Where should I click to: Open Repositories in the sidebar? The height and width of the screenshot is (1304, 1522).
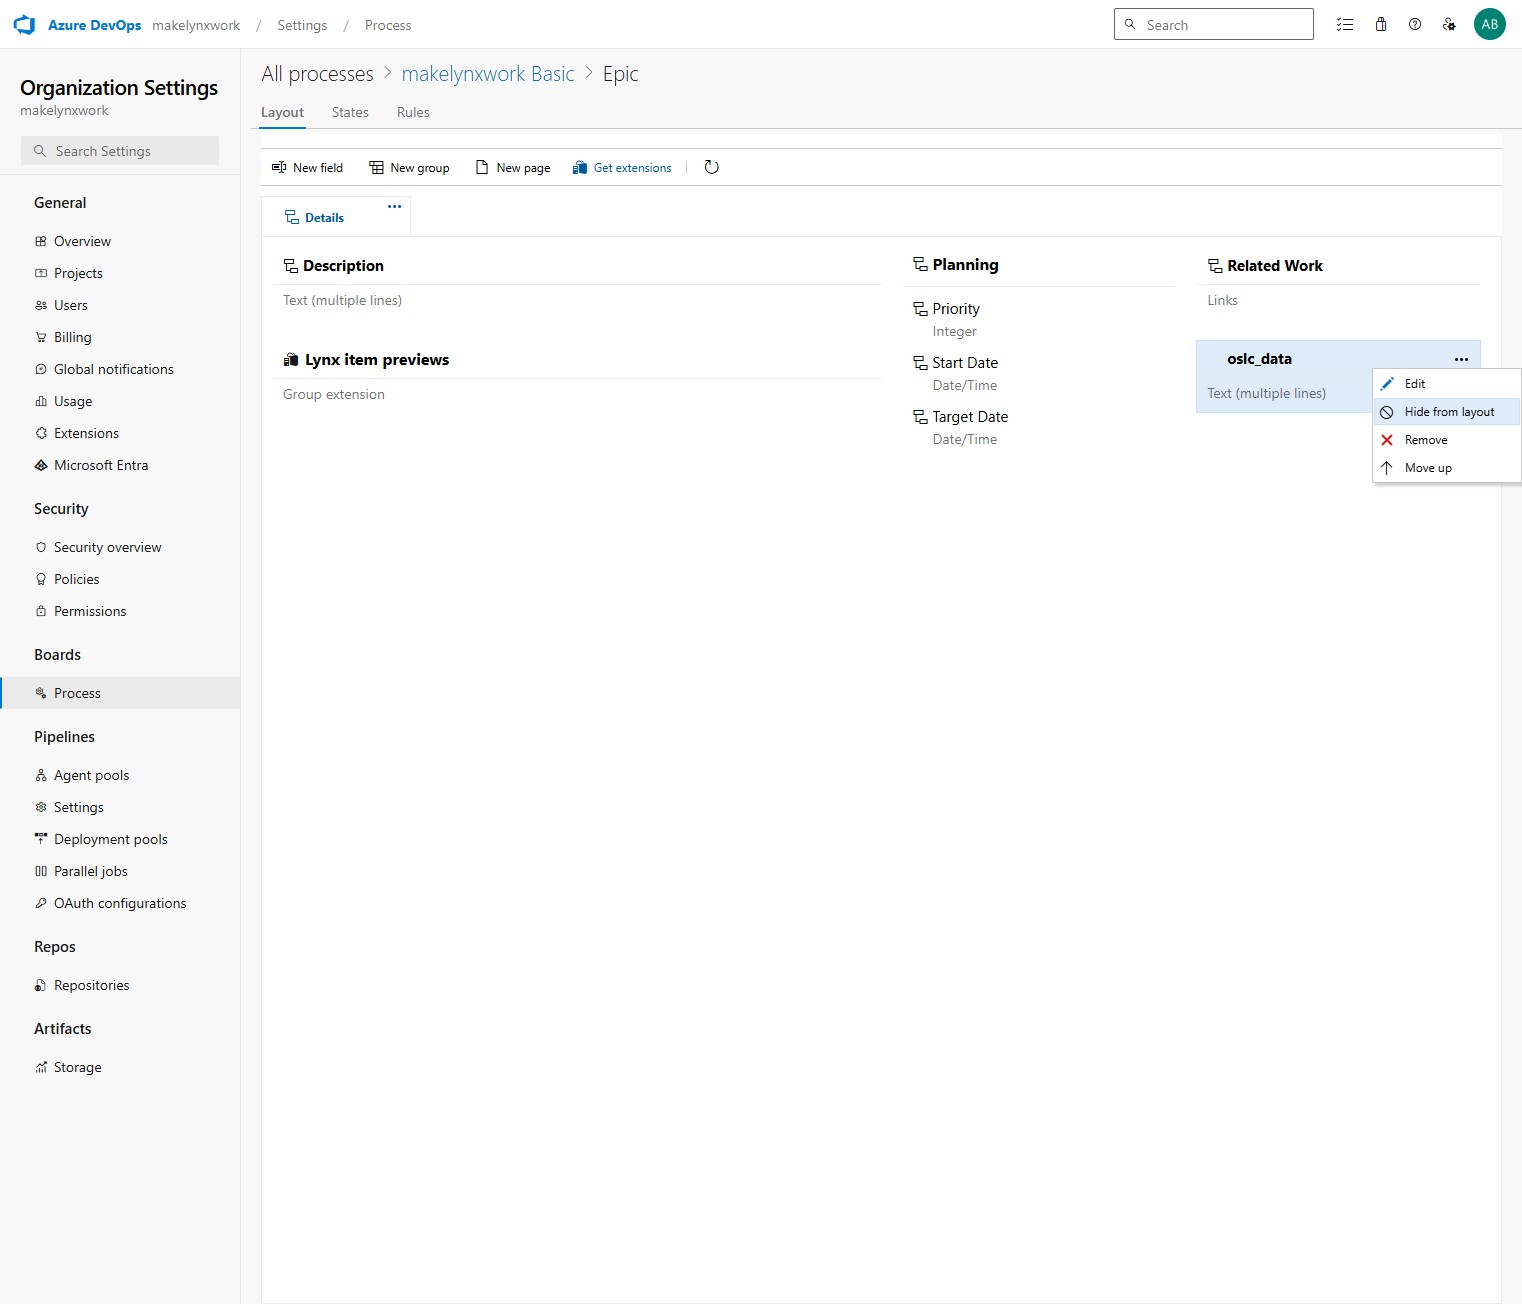pyautogui.click(x=120, y=985)
